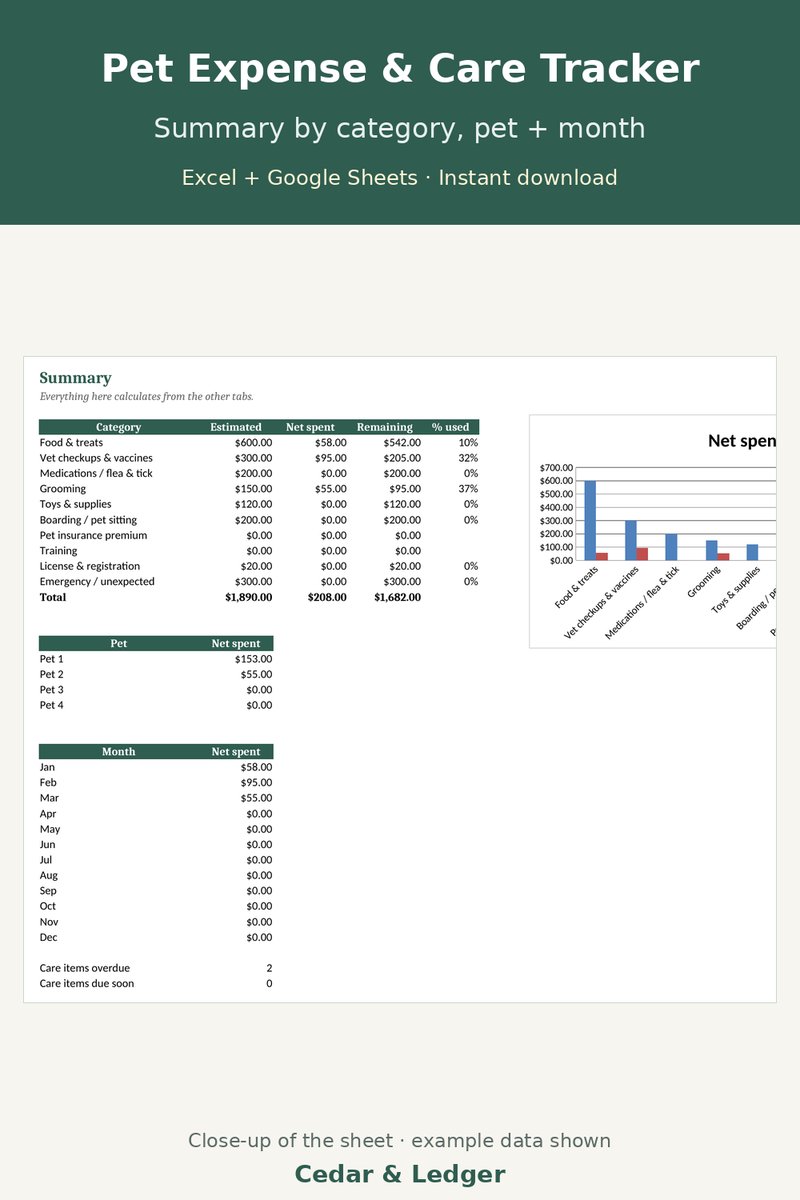
Task: Select the "Grooming" table row label
Action: tap(63, 489)
